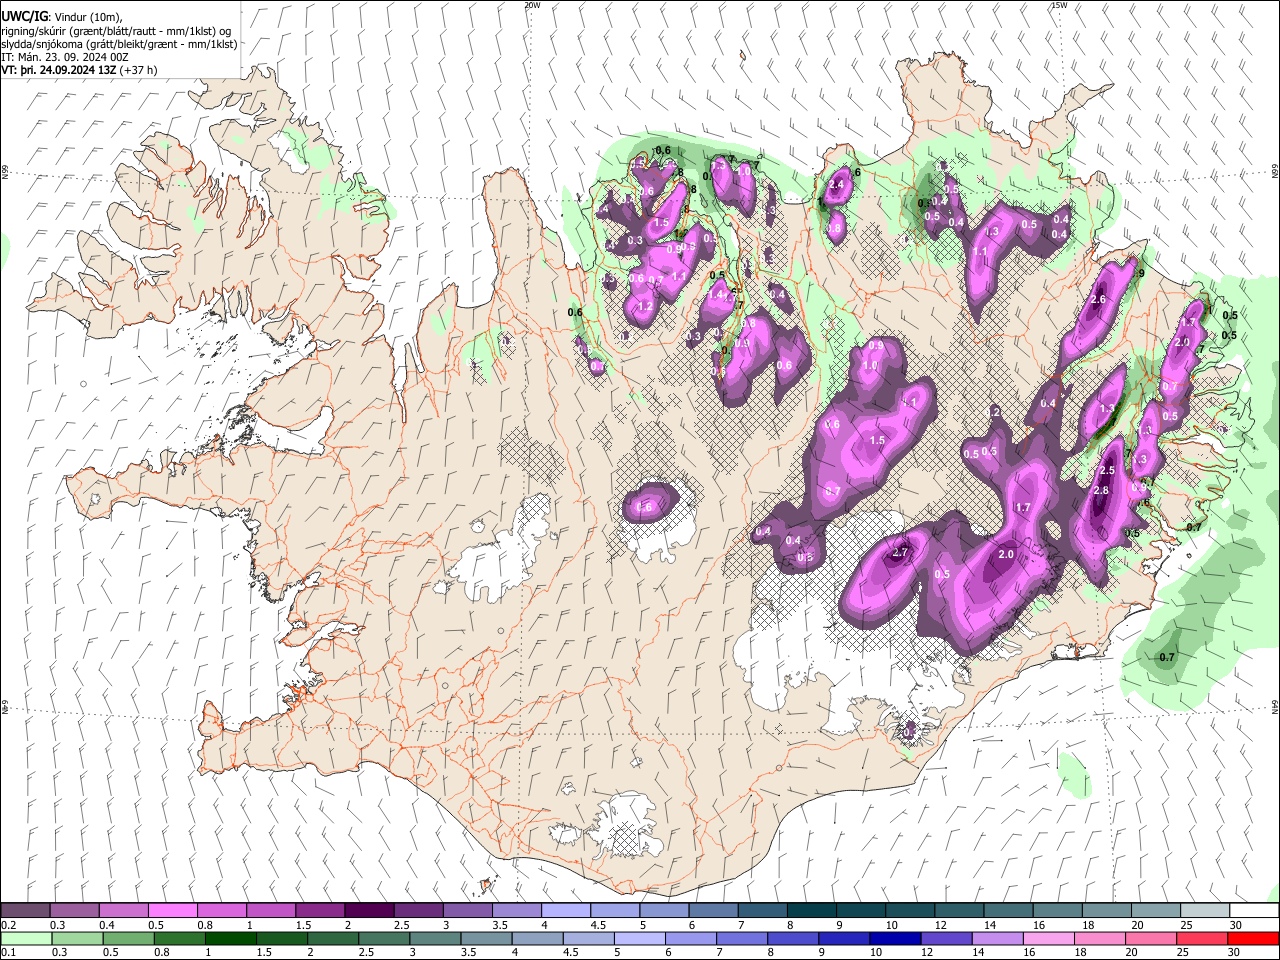Click the 'slydda/snjókoma' legend description line

119,44
